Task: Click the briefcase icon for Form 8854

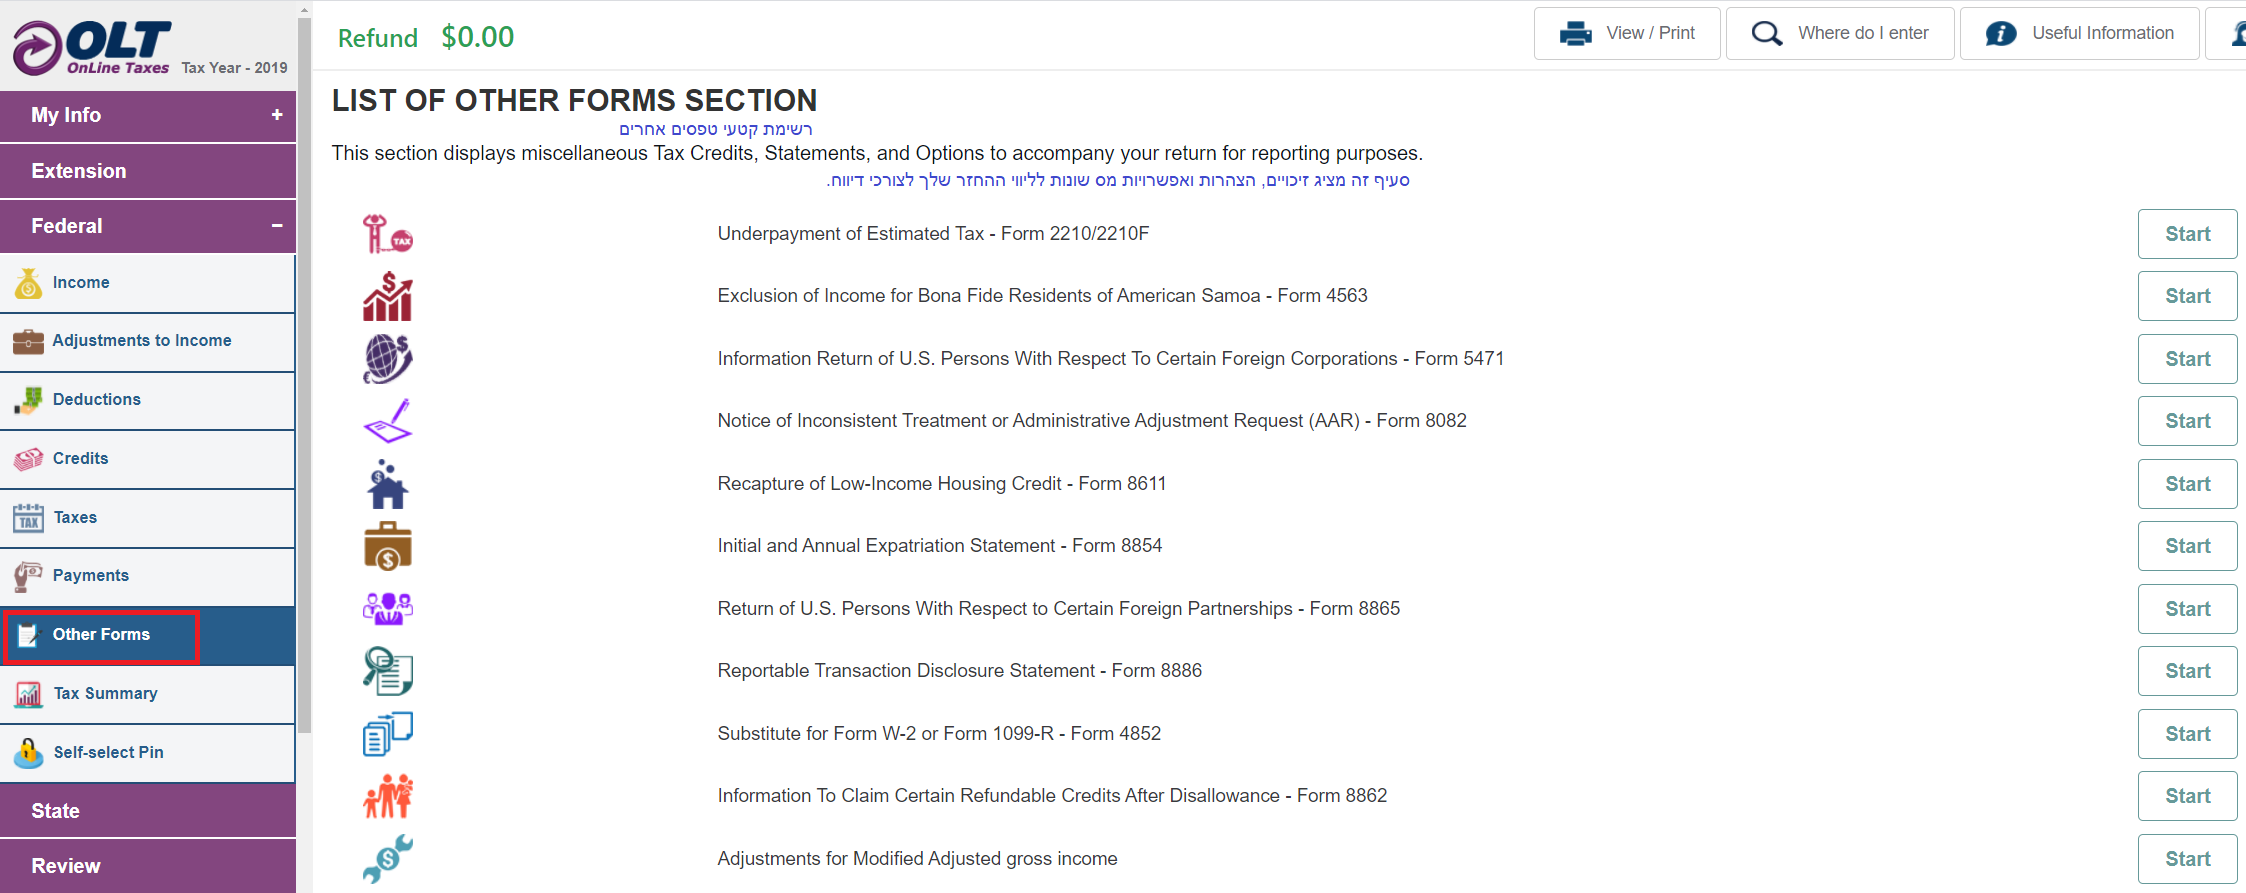Action: coord(388,546)
